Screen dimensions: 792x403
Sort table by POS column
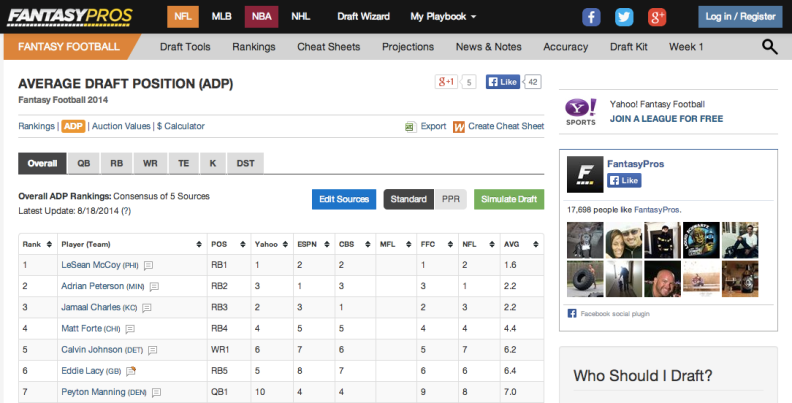click(228, 244)
